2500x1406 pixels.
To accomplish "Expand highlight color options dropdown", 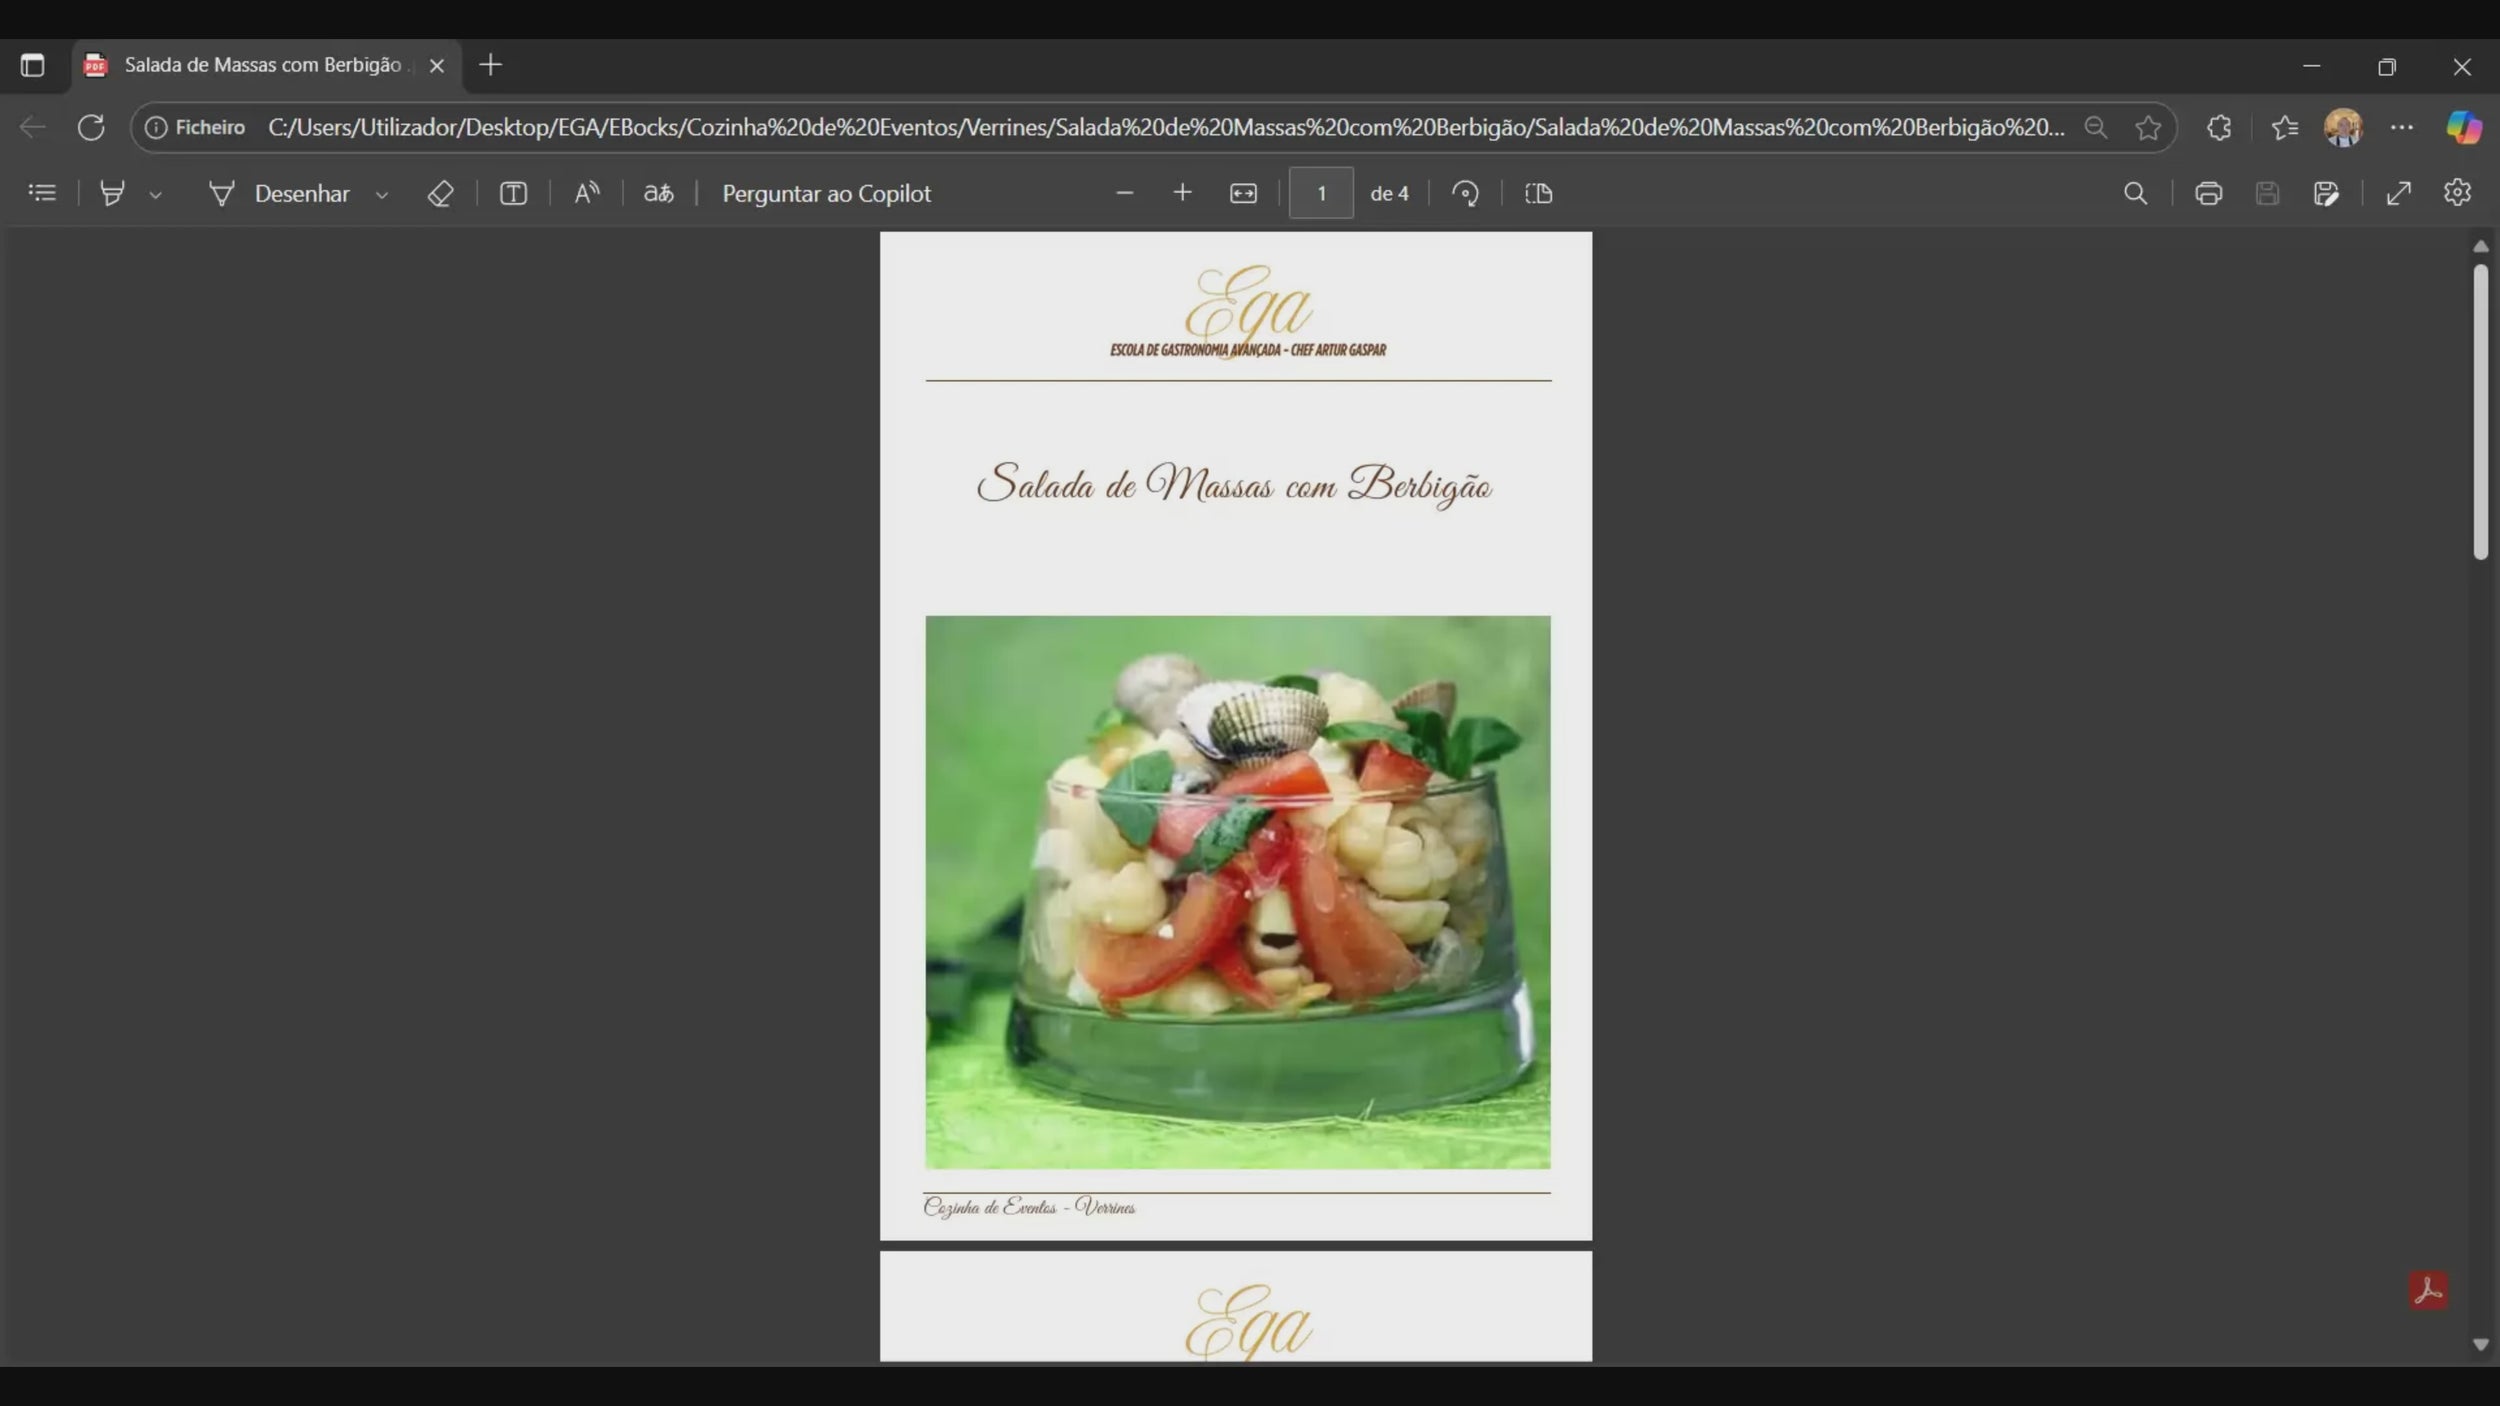I will [155, 195].
